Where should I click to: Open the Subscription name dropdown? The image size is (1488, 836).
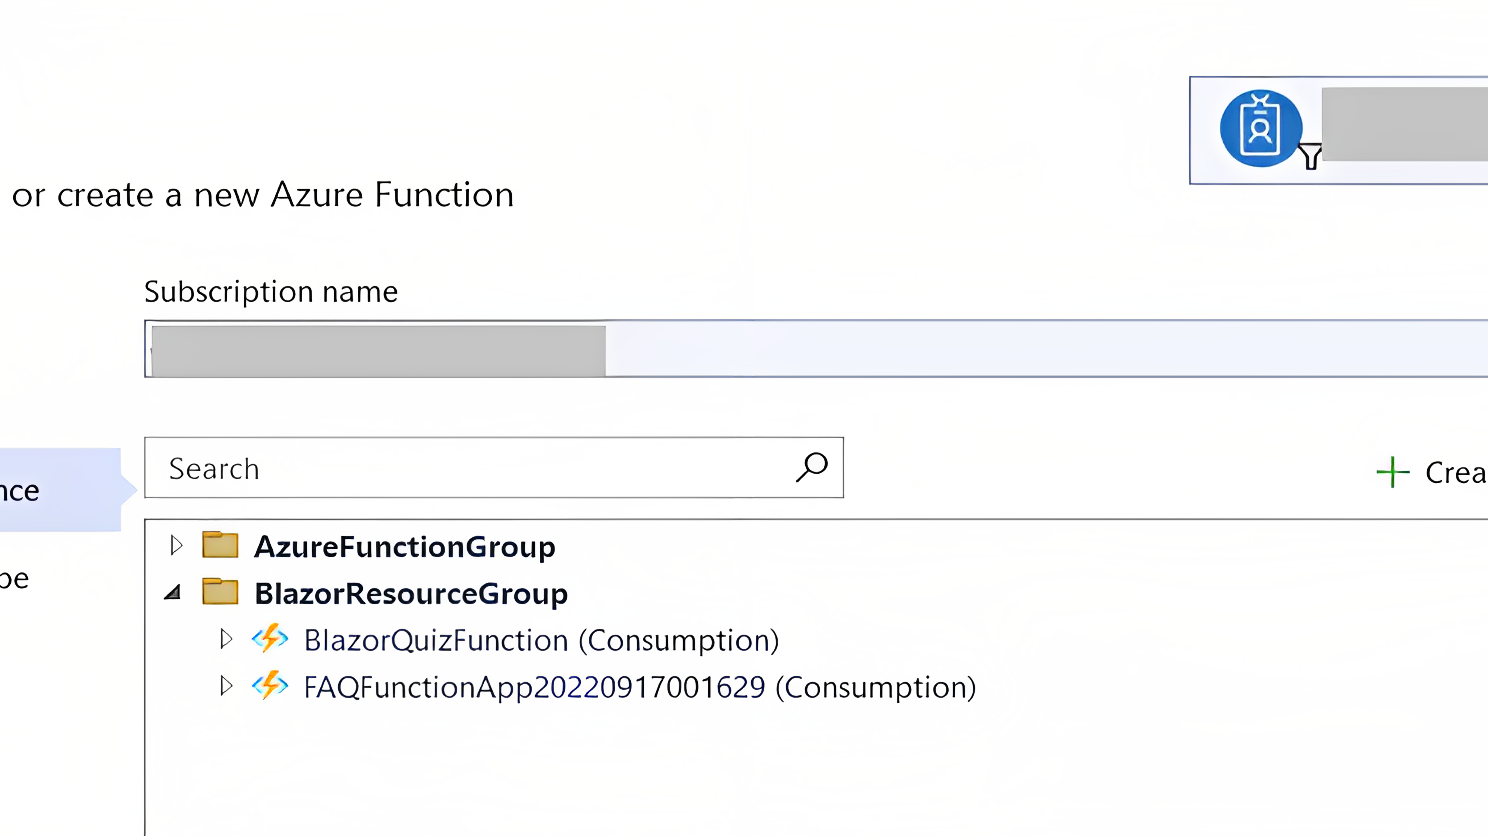click(816, 349)
